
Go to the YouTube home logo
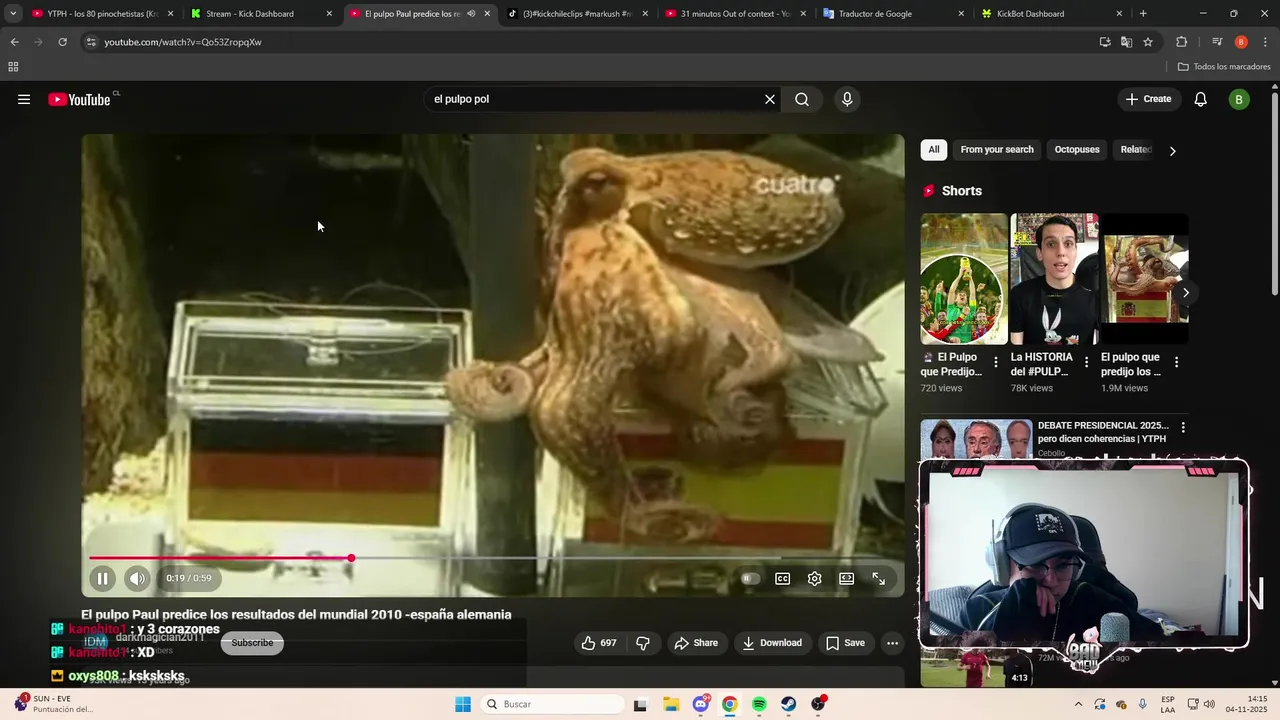tap(79, 99)
